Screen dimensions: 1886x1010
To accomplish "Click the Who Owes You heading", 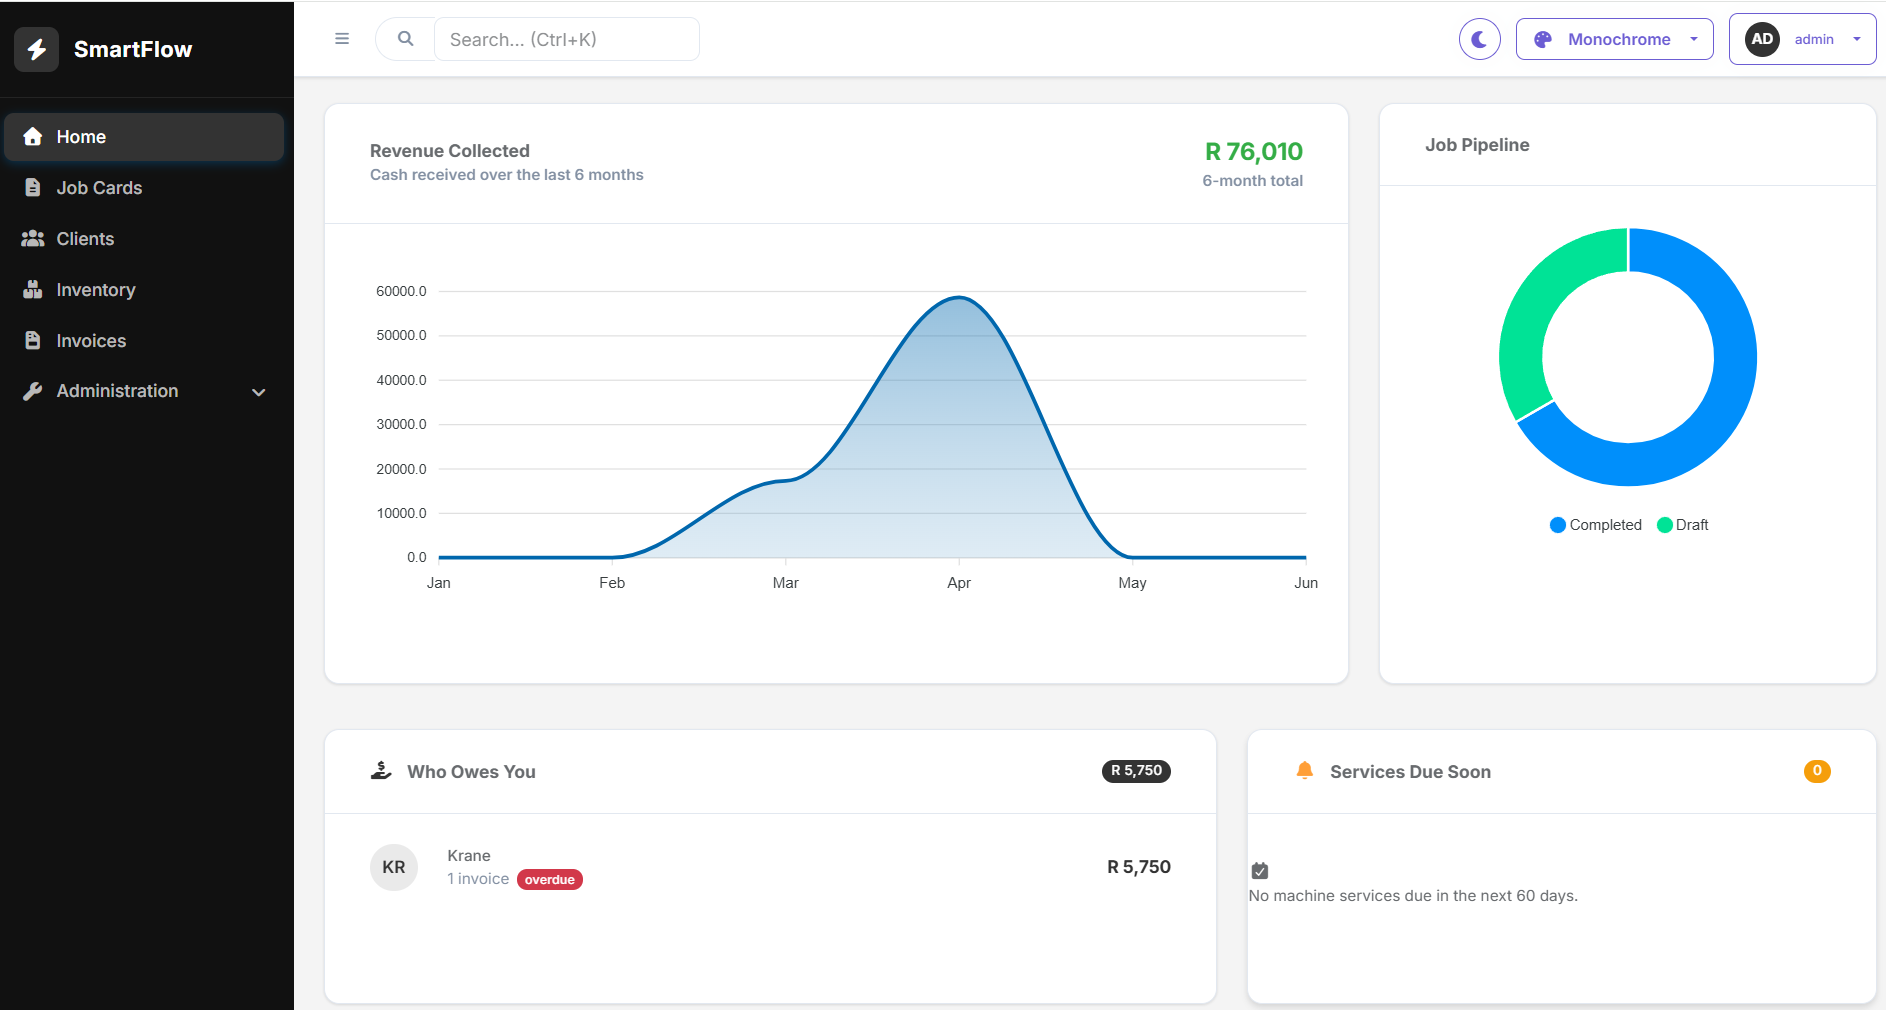I will click(471, 772).
